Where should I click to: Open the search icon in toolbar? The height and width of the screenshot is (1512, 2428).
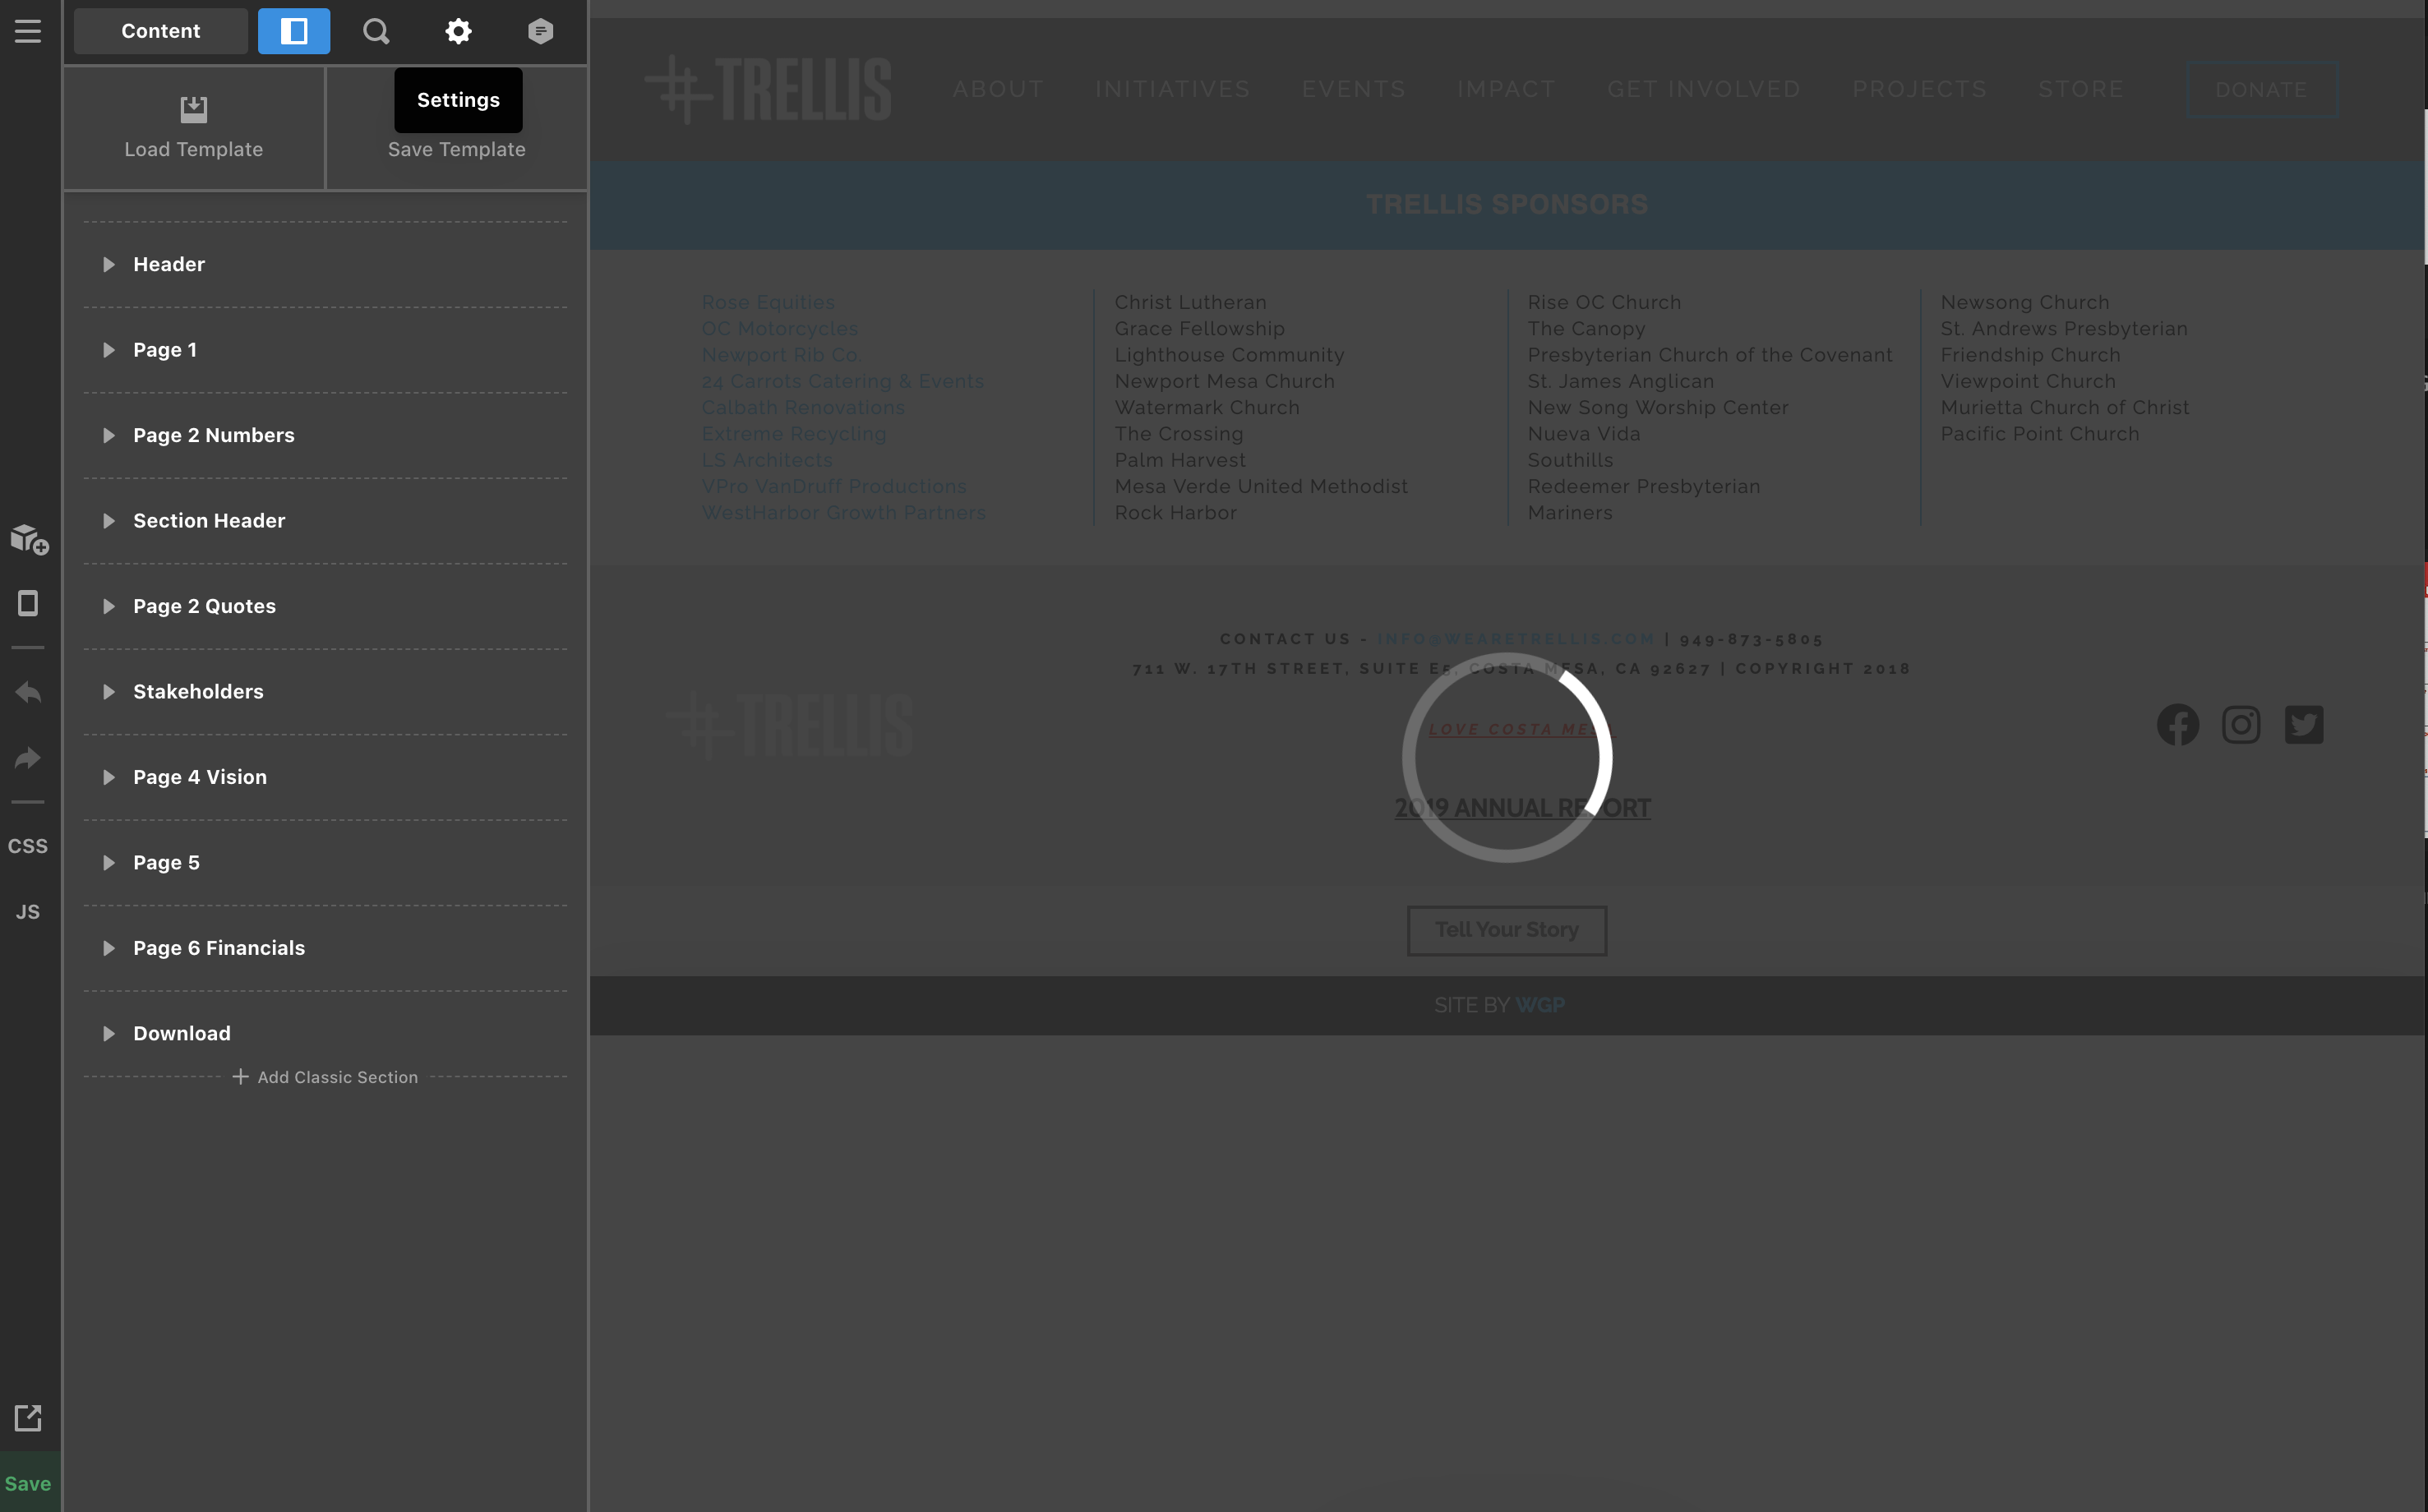pyautogui.click(x=376, y=31)
